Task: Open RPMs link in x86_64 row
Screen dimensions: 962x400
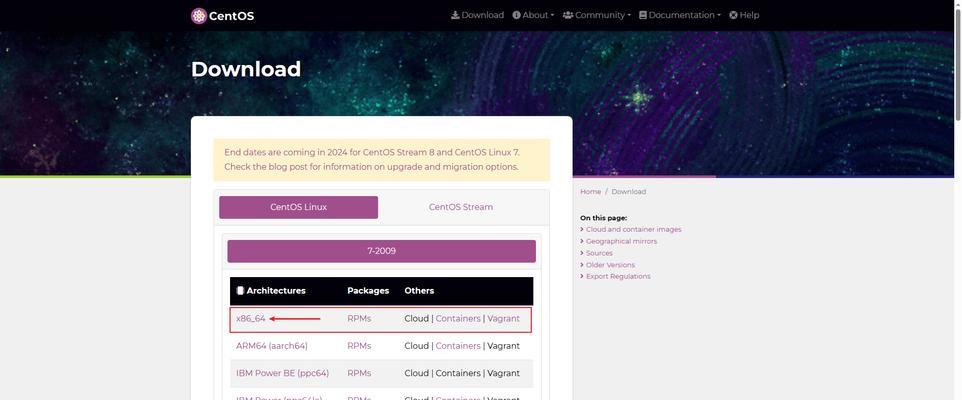Action: (359, 319)
